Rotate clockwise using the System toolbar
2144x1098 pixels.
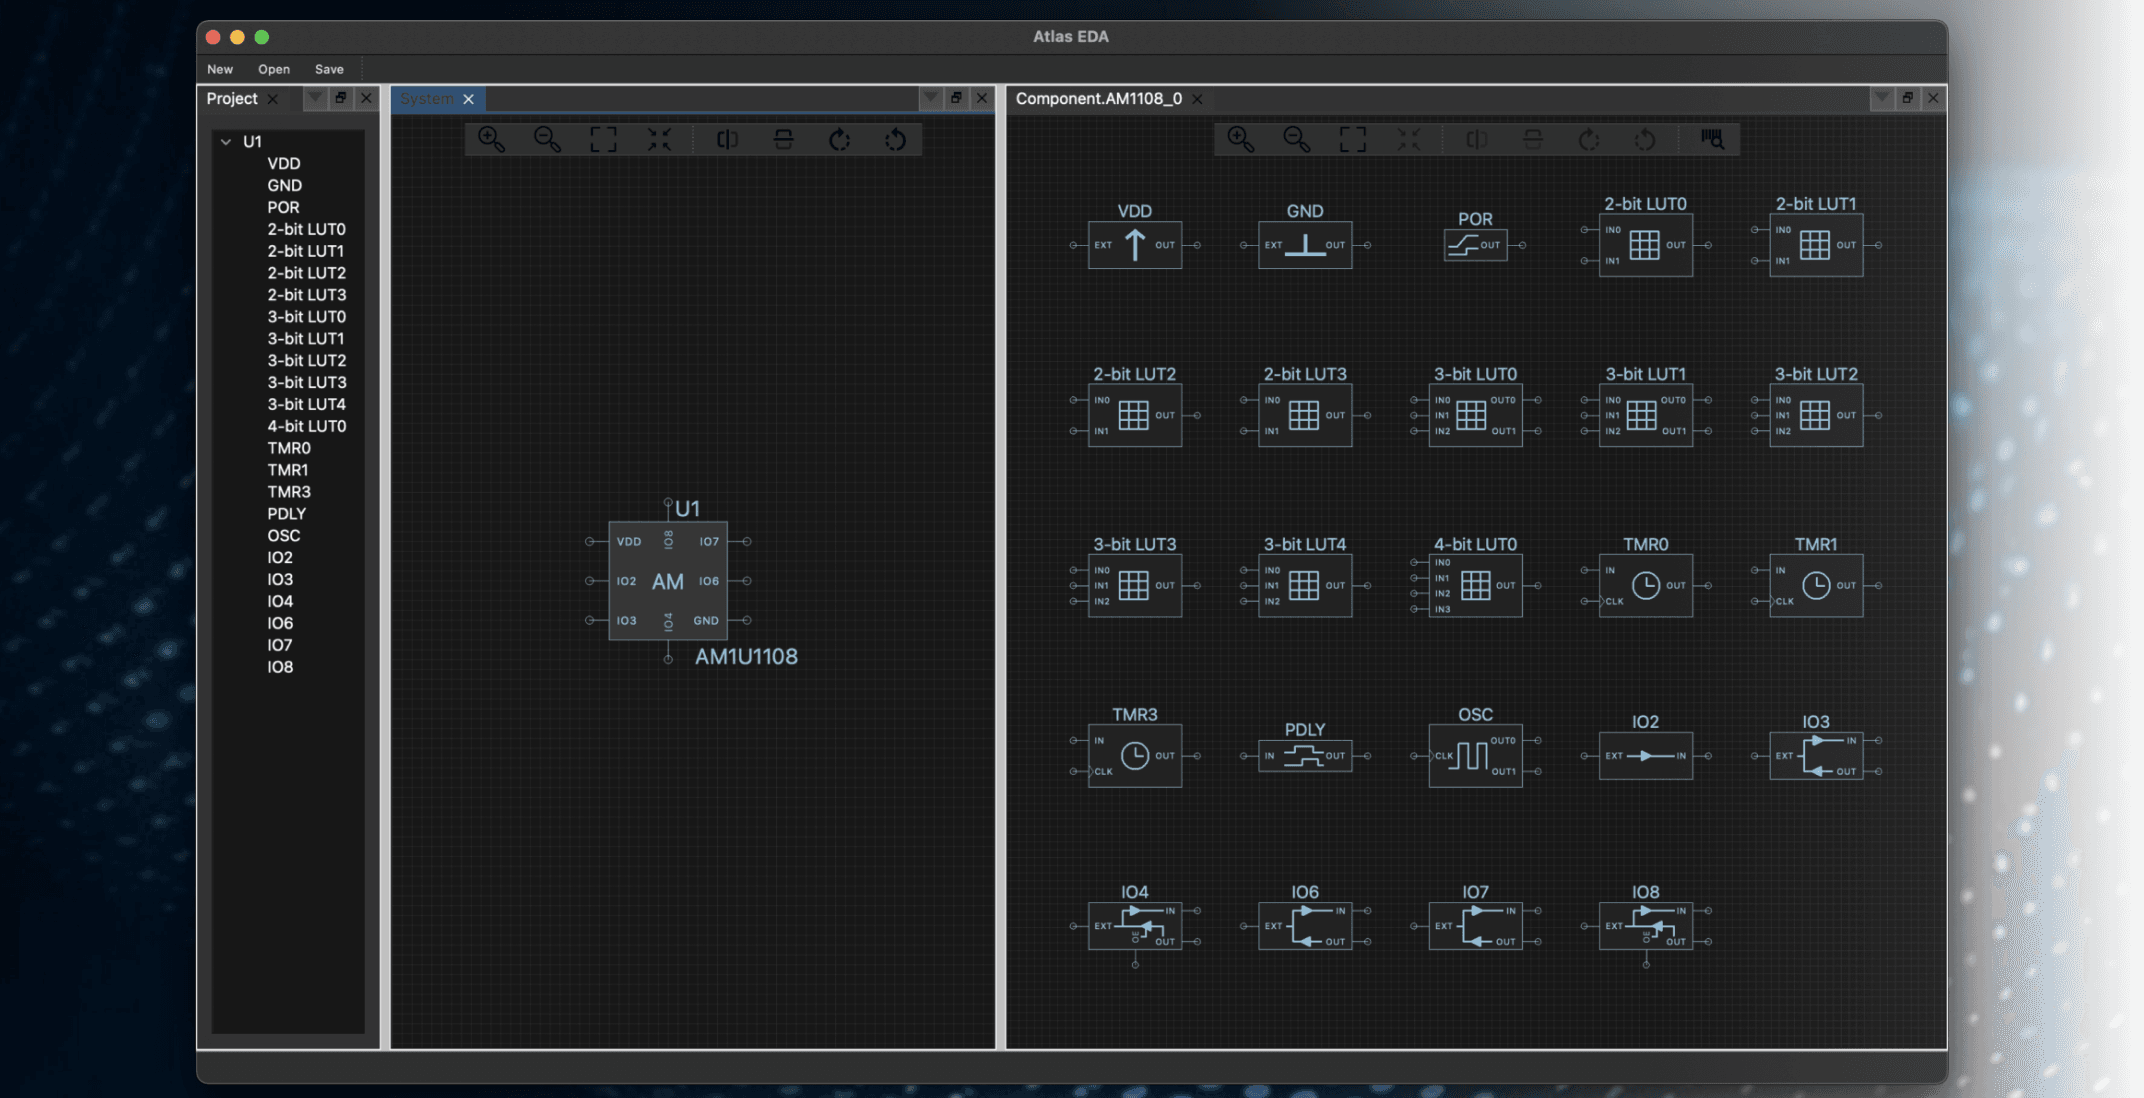tap(839, 140)
